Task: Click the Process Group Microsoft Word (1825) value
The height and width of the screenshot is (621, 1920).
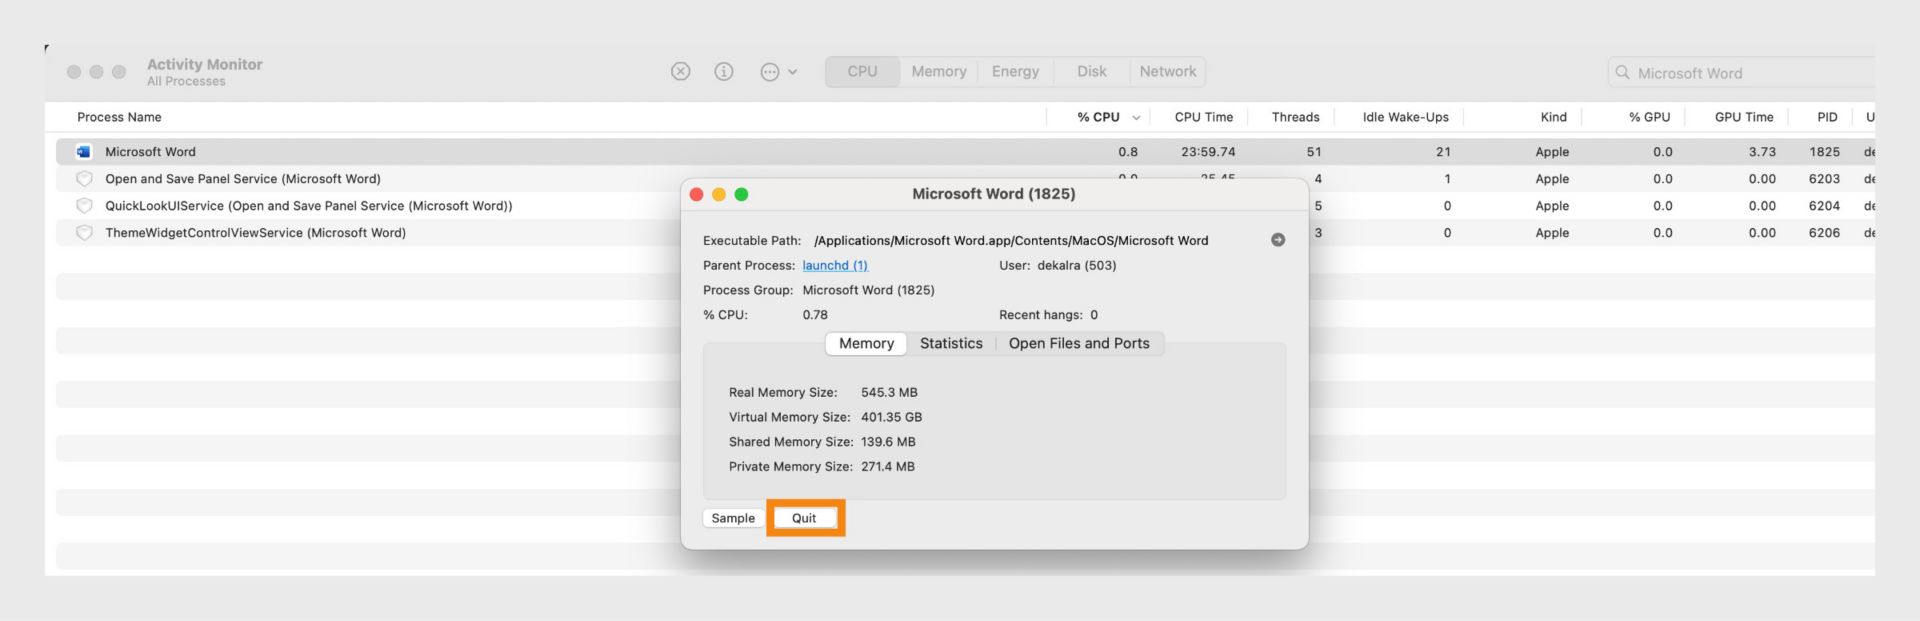Action: [868, 290]
